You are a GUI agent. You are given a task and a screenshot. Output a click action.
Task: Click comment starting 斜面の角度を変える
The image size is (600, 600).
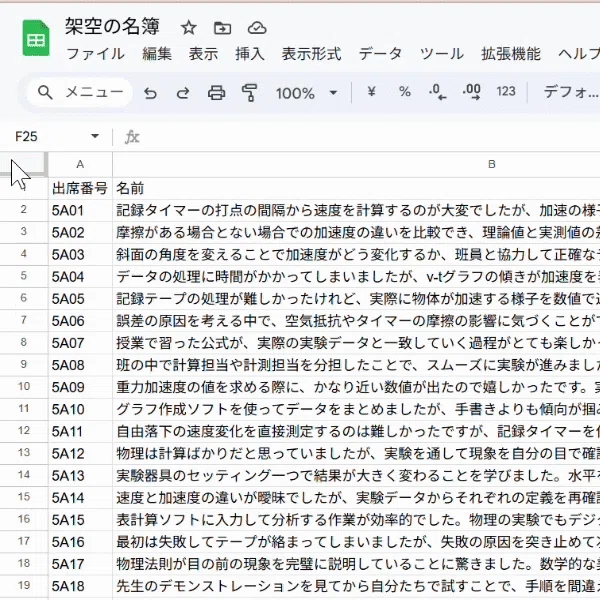[x=356, y=254]
